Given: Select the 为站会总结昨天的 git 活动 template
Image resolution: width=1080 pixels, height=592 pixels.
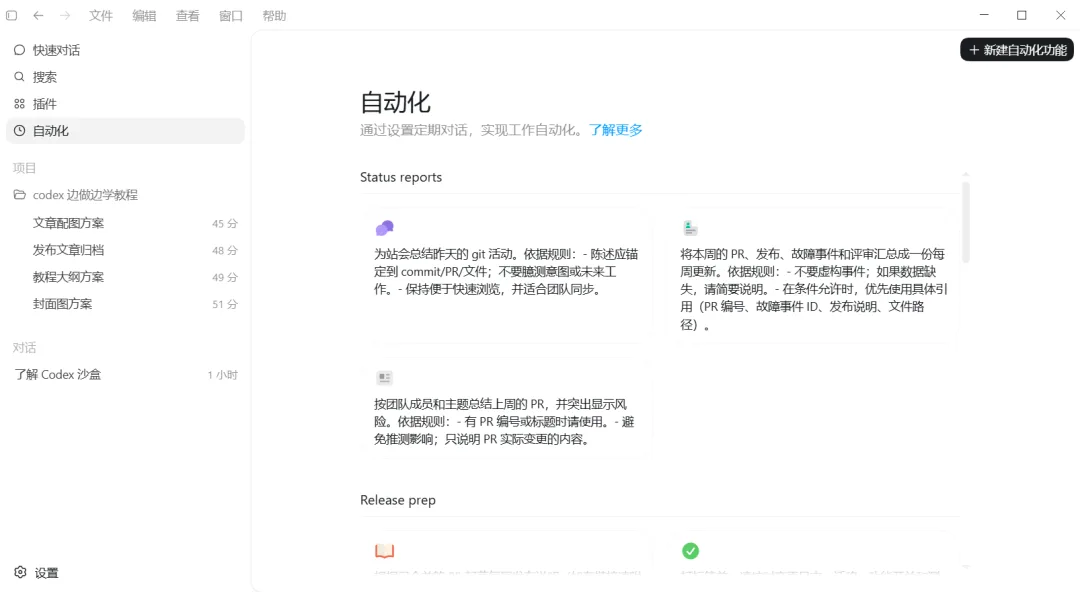Looking at the screenshot, I should (x=506, y=276).
